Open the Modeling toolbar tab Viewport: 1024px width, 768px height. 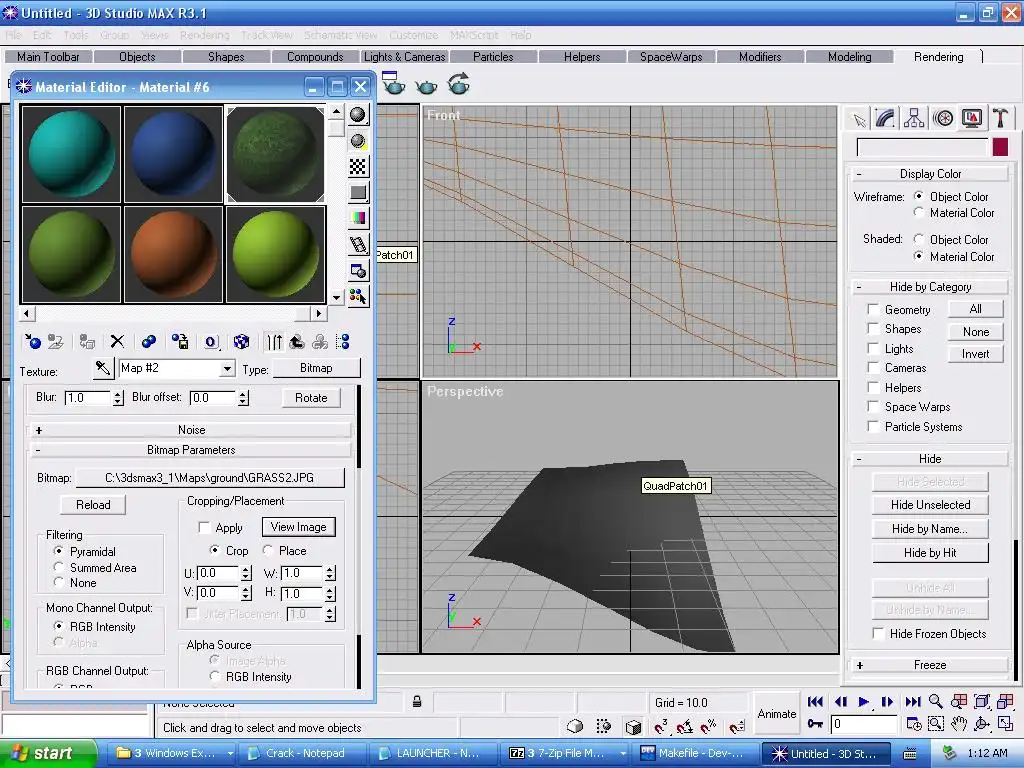click(849, 57)
